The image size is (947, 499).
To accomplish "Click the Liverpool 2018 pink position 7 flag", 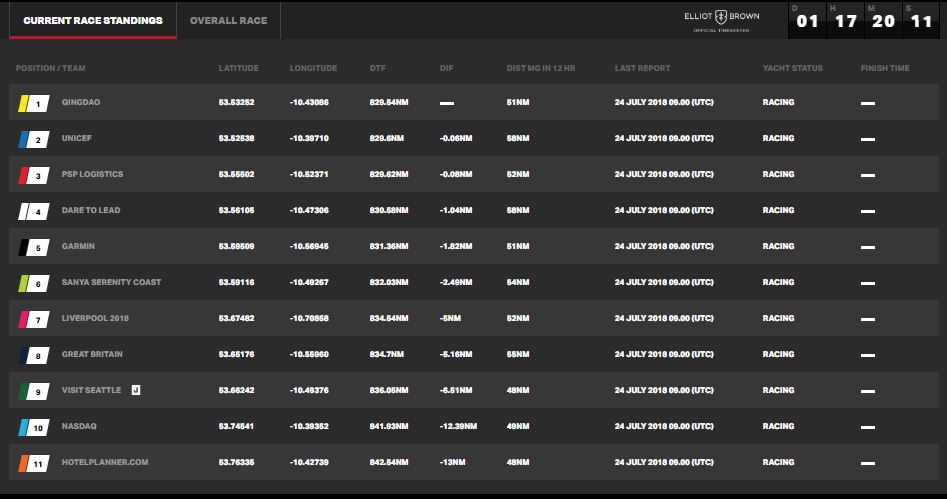I will 34,319.
